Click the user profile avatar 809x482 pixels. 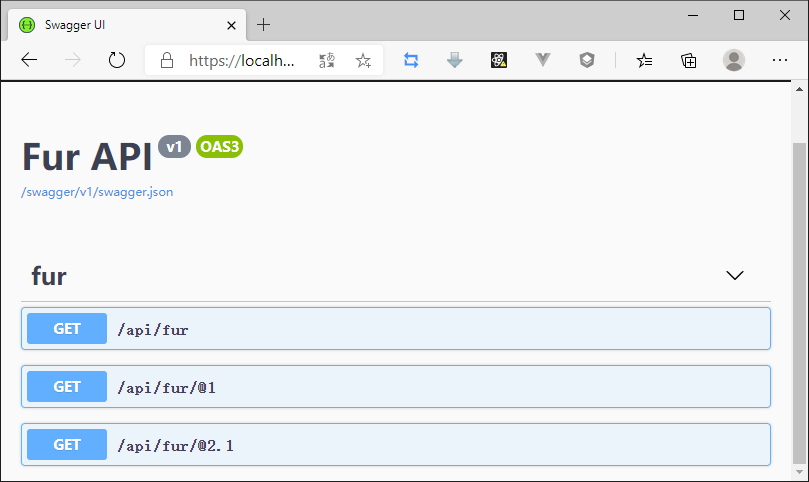(x=734, y=60)
